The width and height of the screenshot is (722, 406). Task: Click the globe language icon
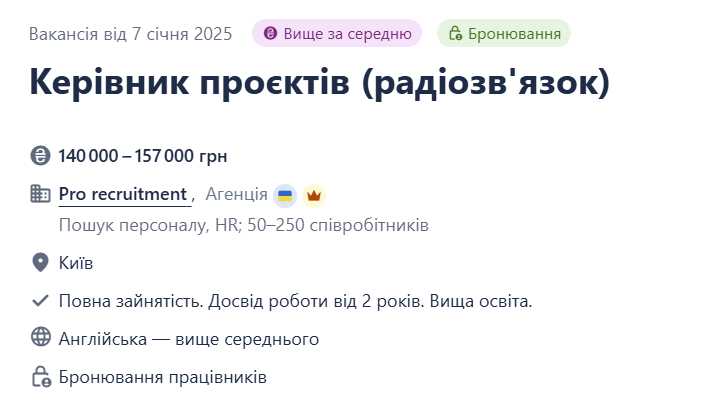[x=41, y=338]
